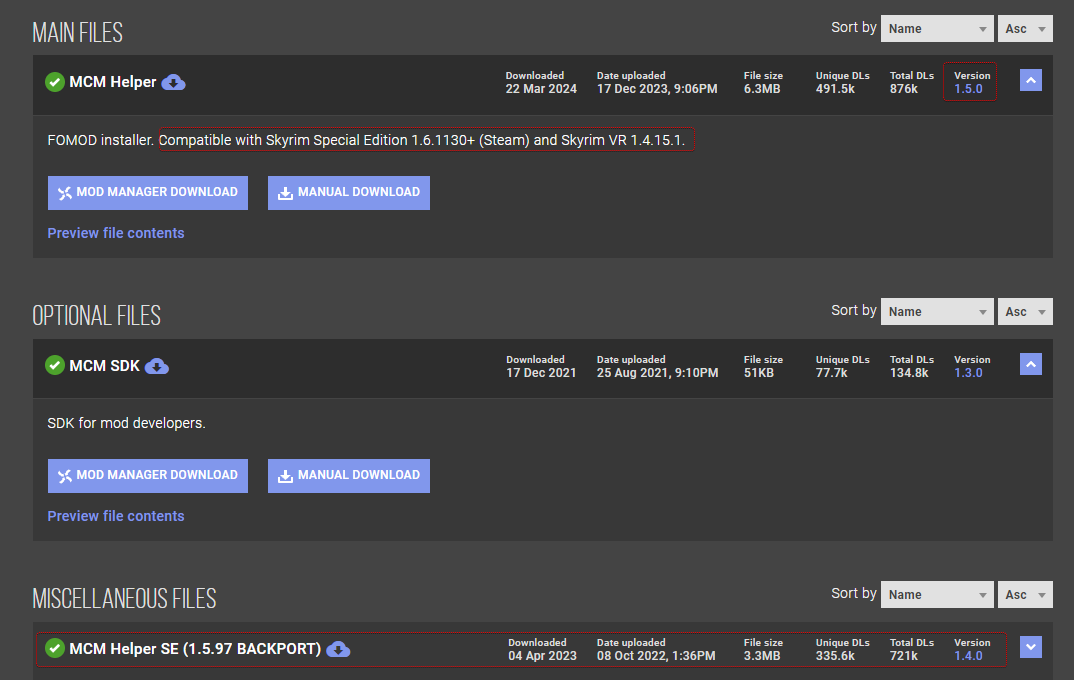
Task: Open Main Files Asc order dropdown
Action: 1025,29
